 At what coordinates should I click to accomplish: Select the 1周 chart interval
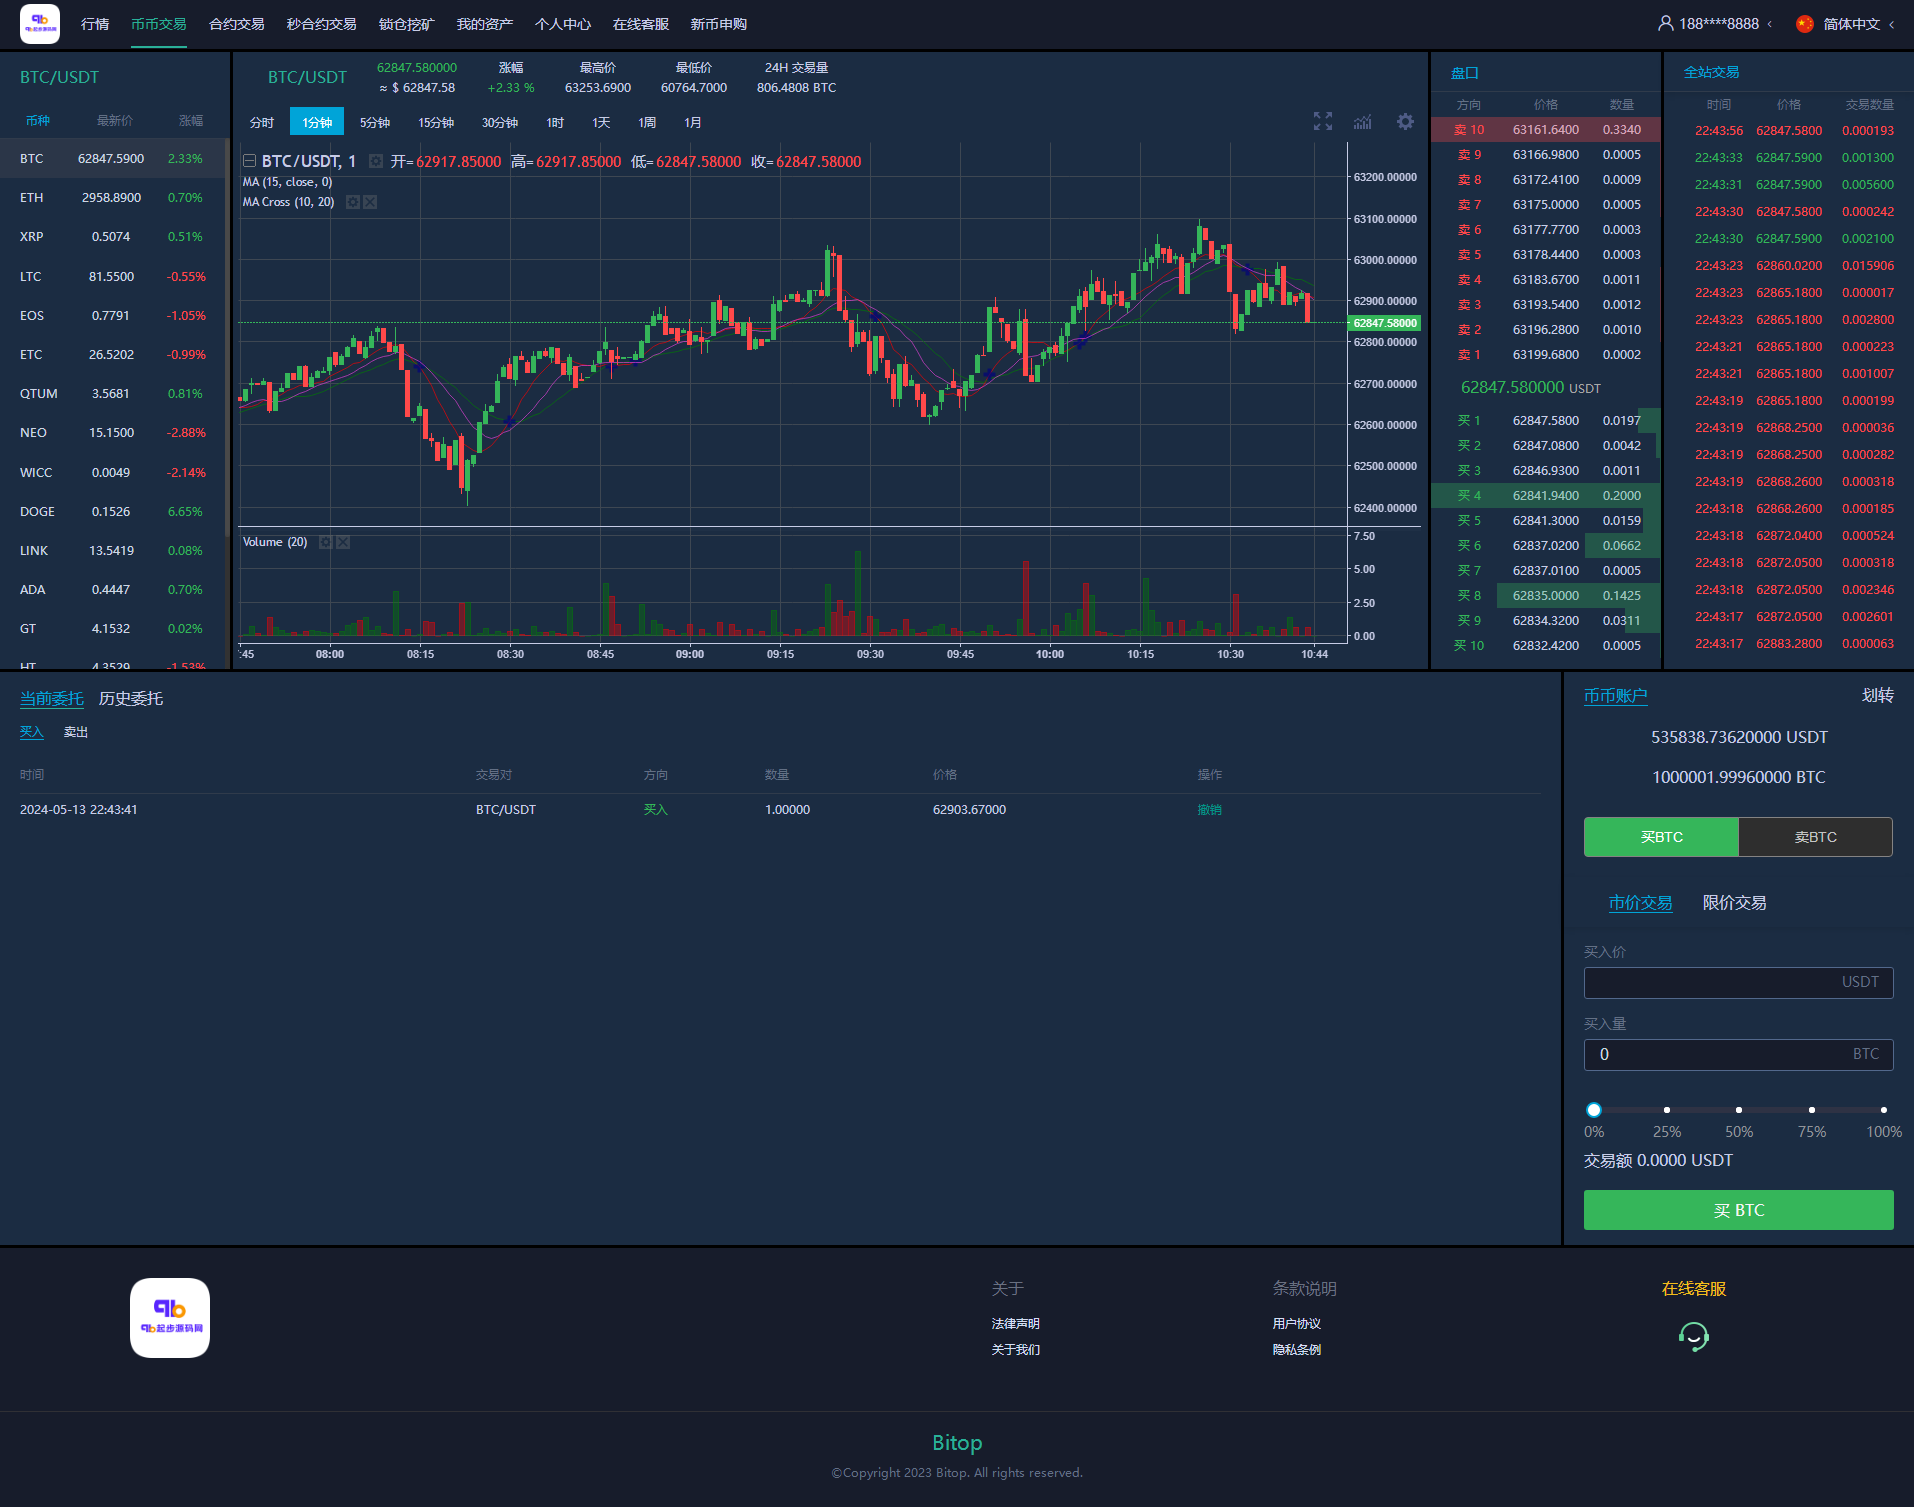tap(647, 122)
